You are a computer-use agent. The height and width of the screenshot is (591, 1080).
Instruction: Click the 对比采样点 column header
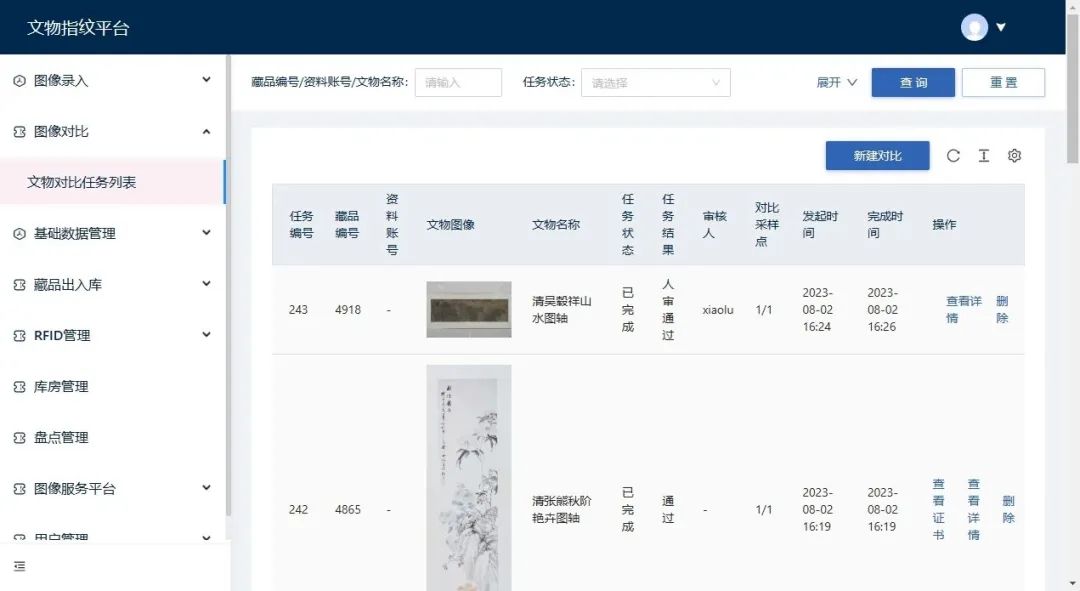click(x=767, y=225)
